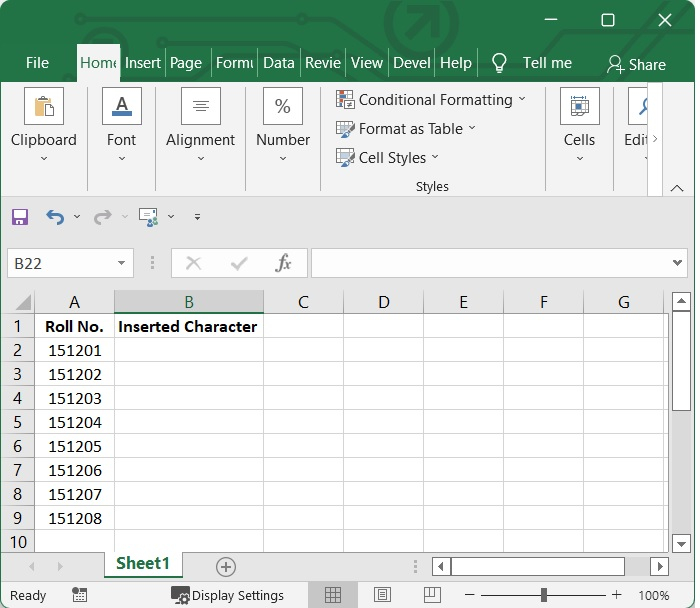Select the Sheet1 sheet tab
The image size is (700, 608).
click(x=143, y=564)
